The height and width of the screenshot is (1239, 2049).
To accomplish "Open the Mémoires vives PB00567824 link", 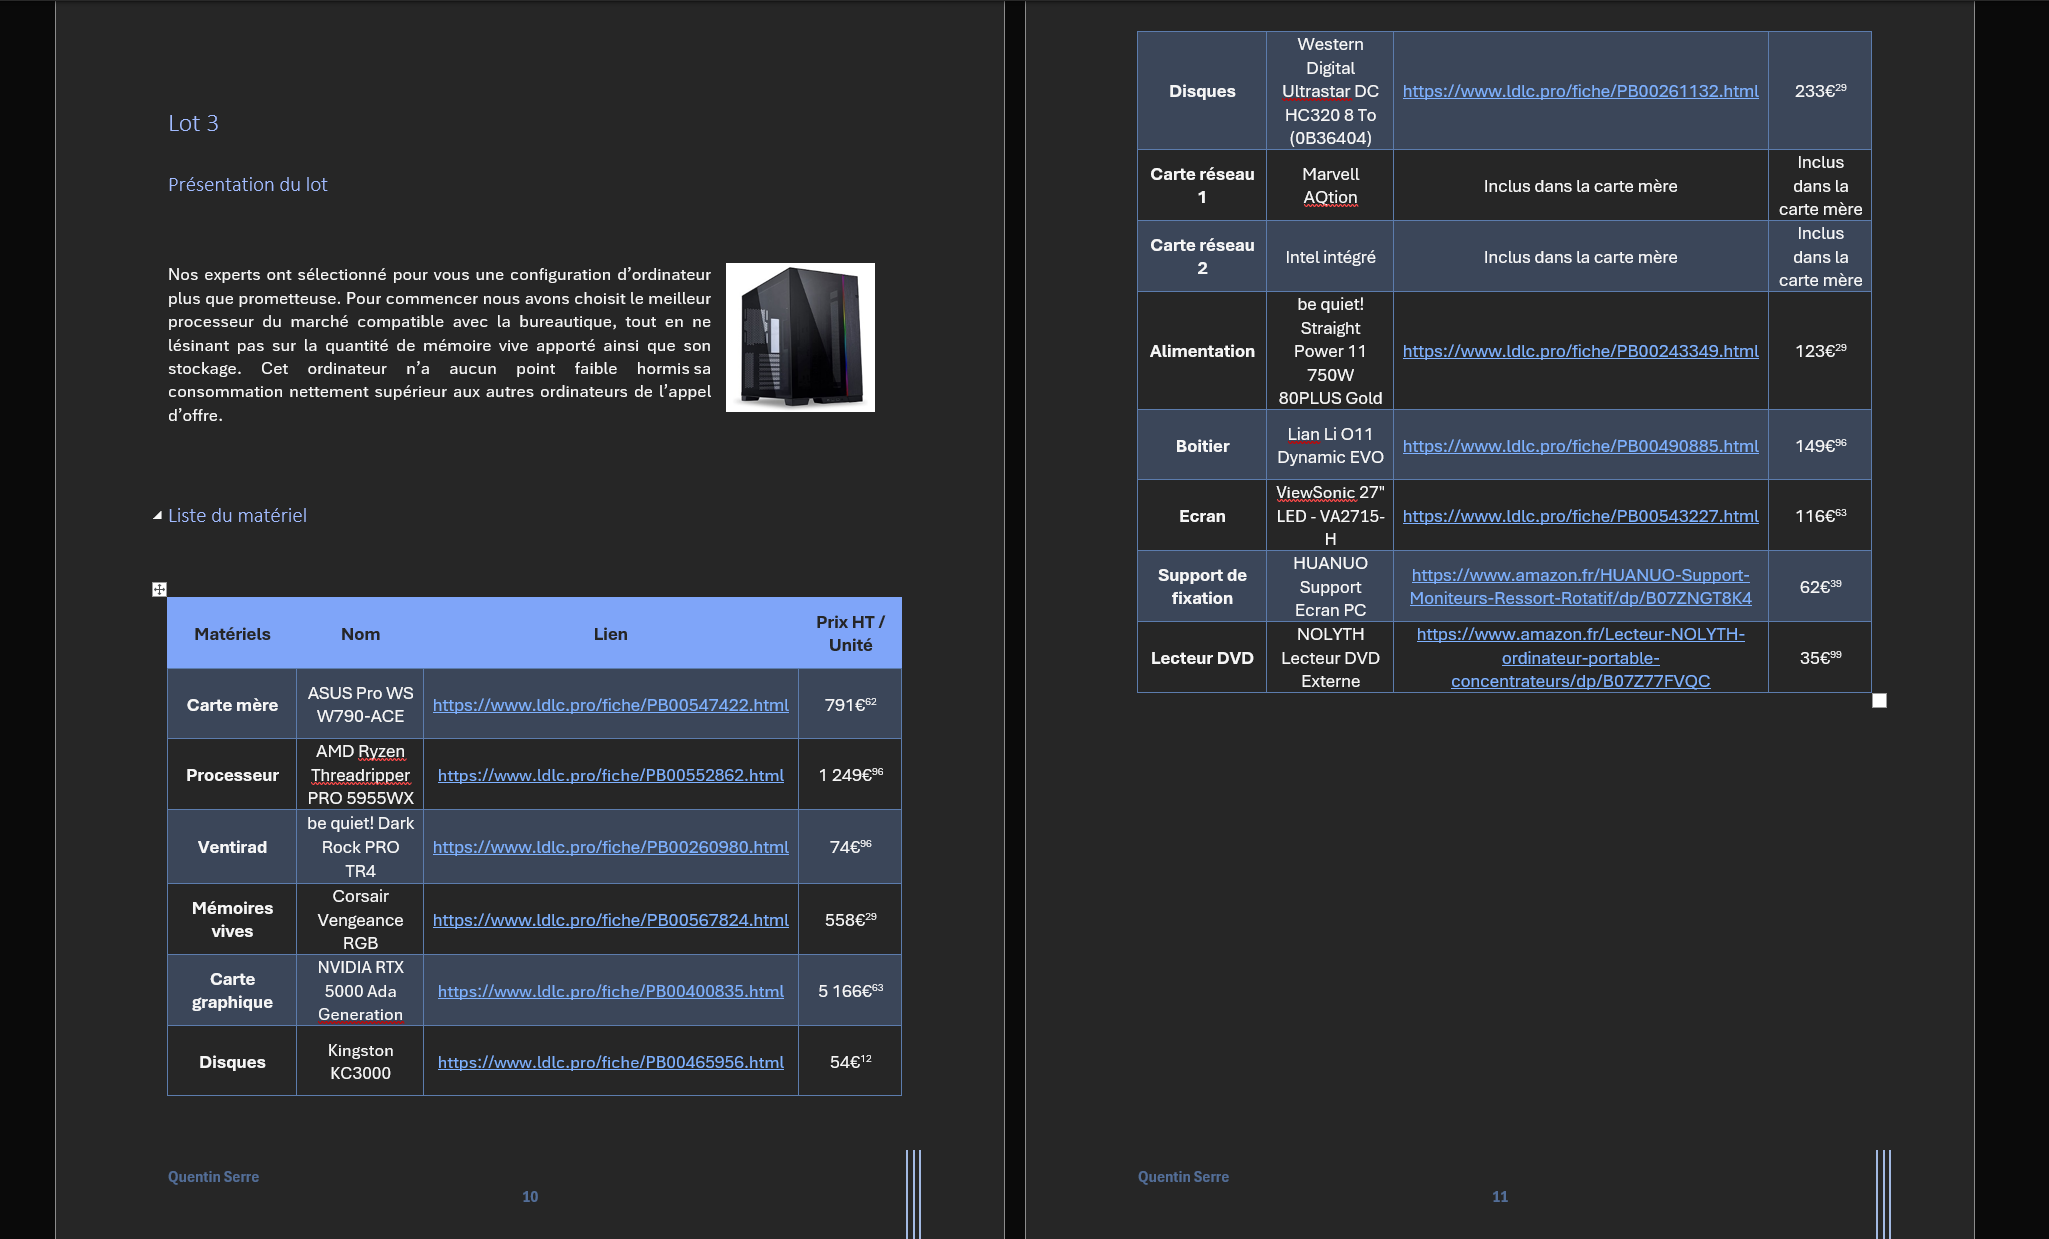I will 610,920.
